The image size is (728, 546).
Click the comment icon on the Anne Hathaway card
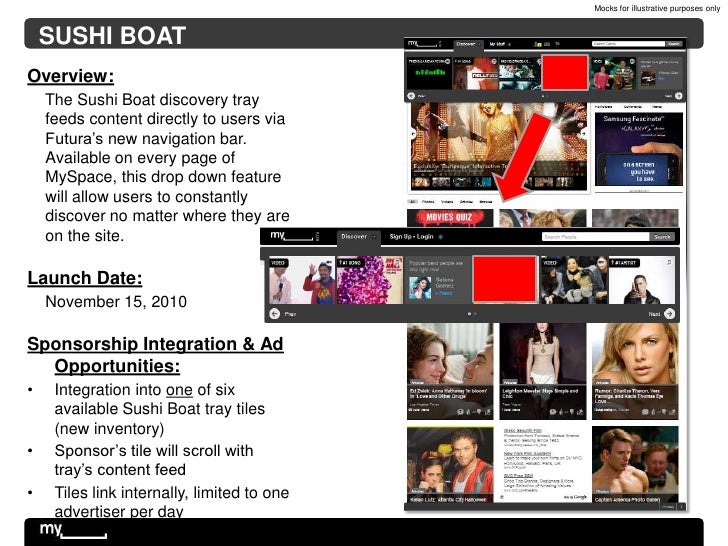tap(460, 412)
